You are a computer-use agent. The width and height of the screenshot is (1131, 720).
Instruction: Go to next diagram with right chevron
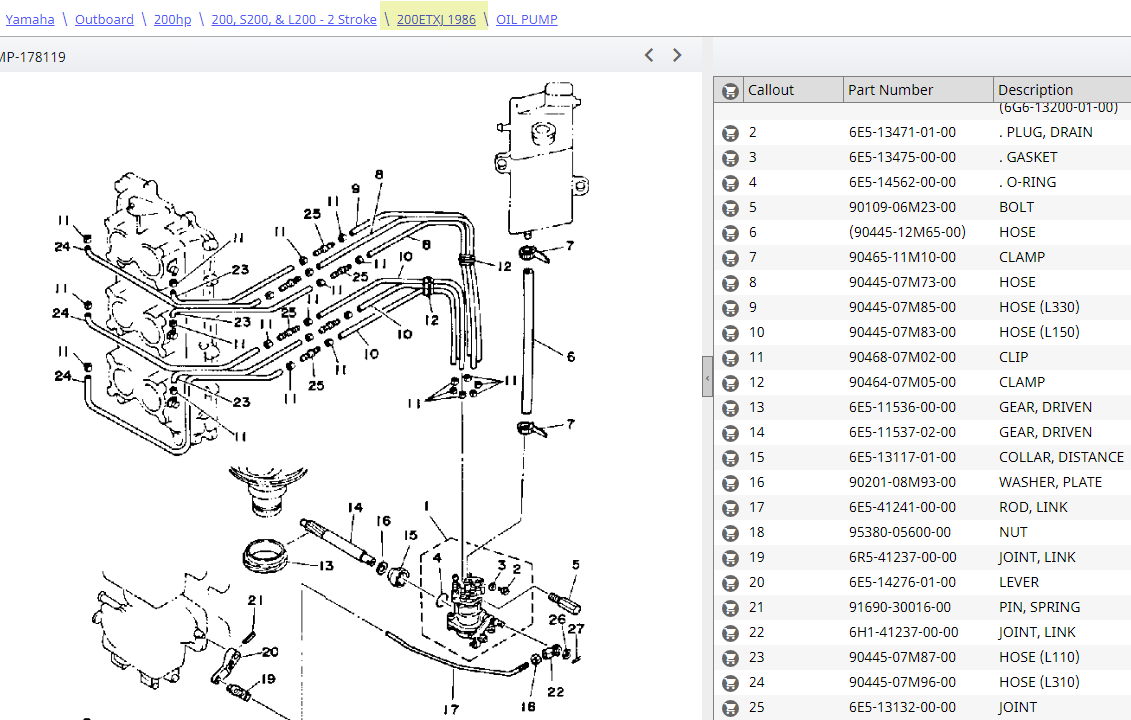[x=677, y=55]
